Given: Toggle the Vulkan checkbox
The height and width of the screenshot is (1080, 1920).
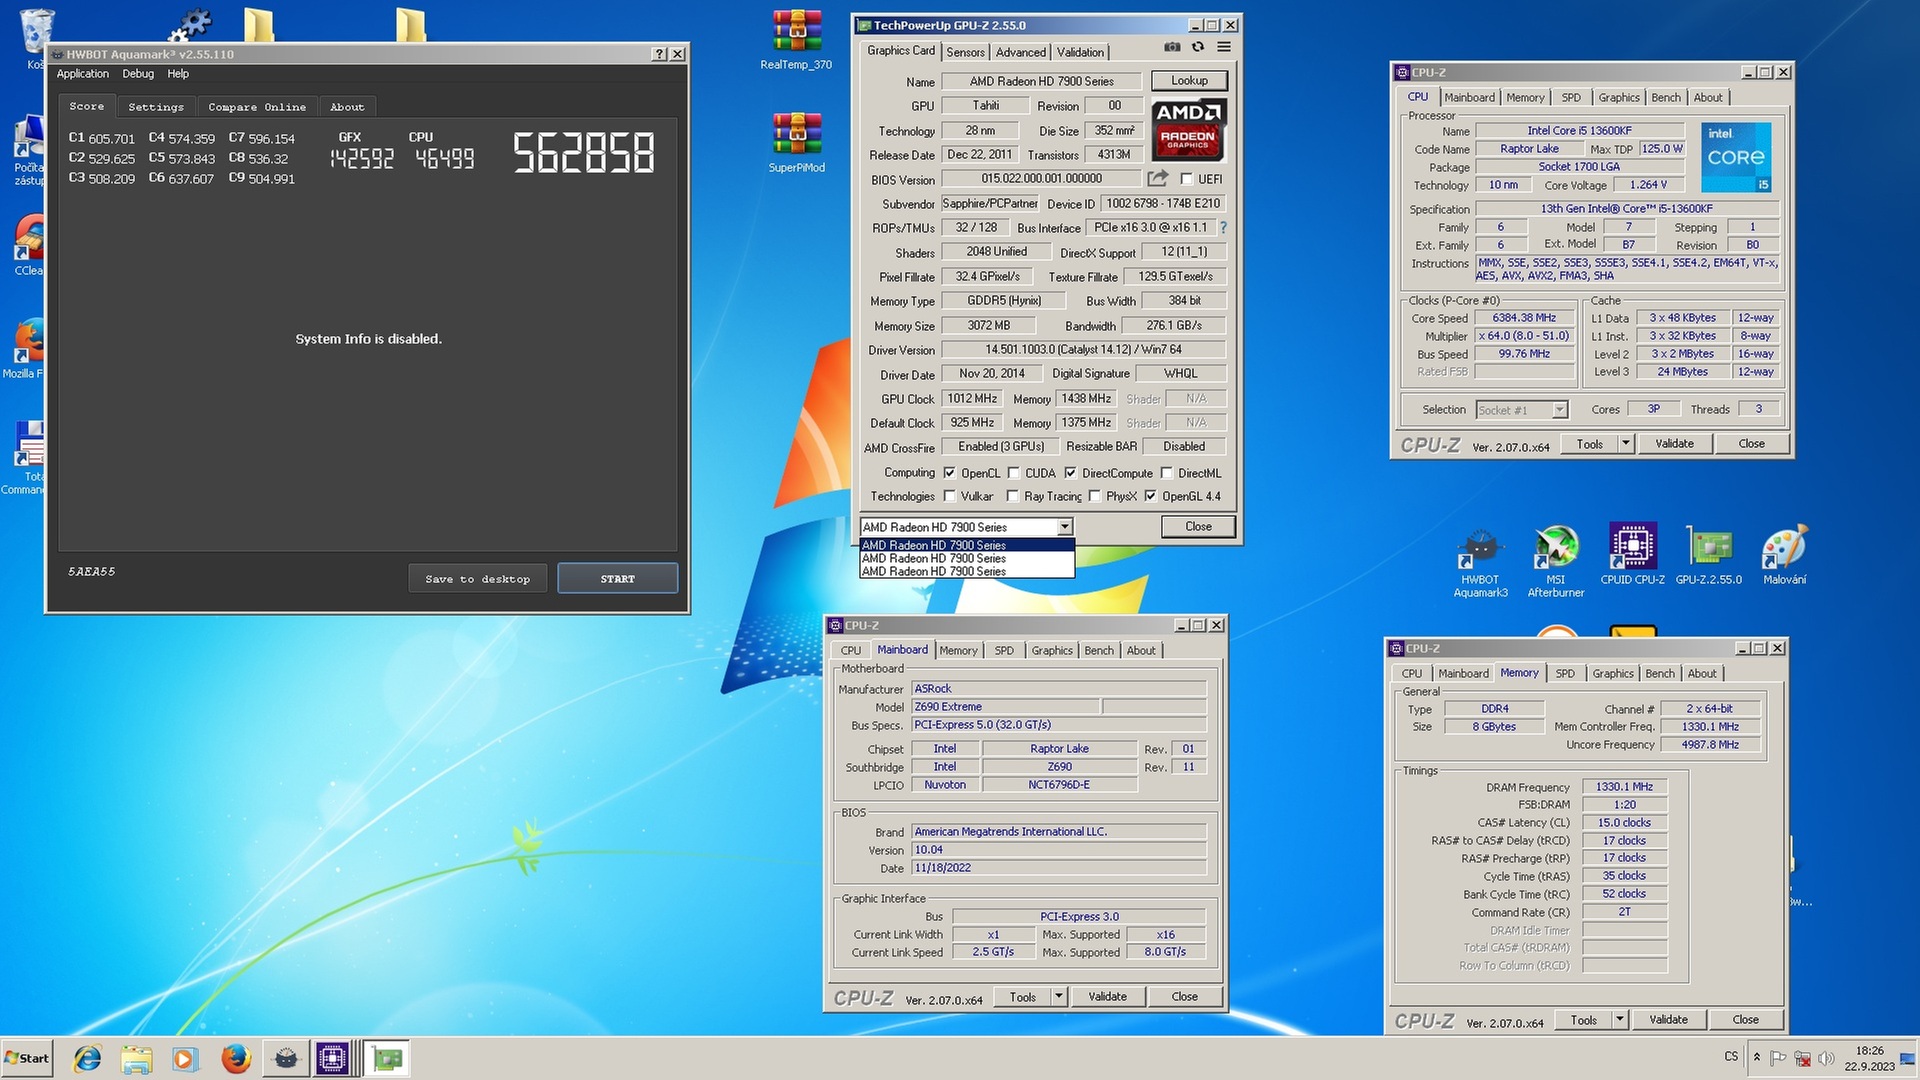Looking at the screenshot, I should pyautogui.click(x=949, y=496).
